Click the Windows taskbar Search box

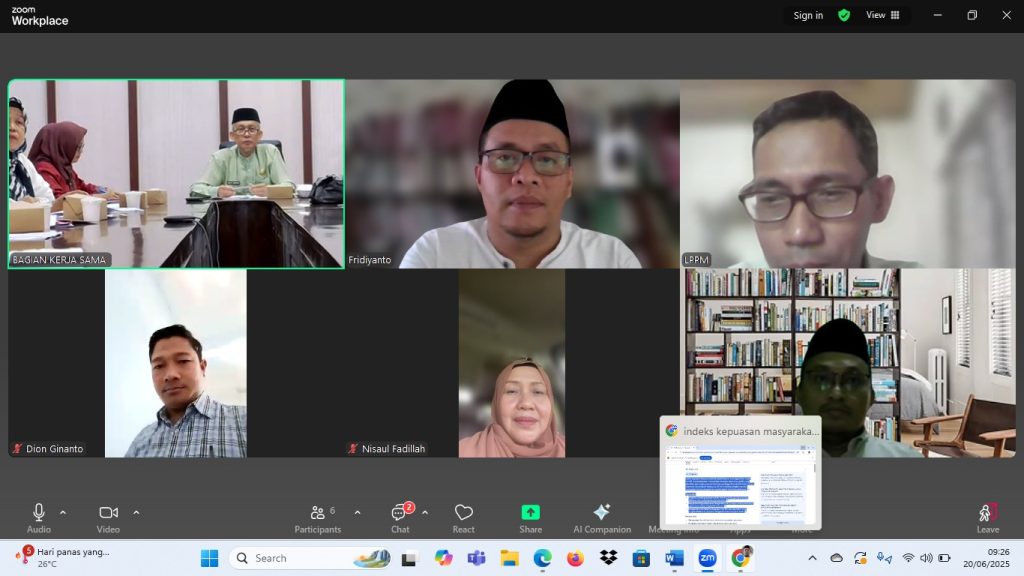coord(310,558)
